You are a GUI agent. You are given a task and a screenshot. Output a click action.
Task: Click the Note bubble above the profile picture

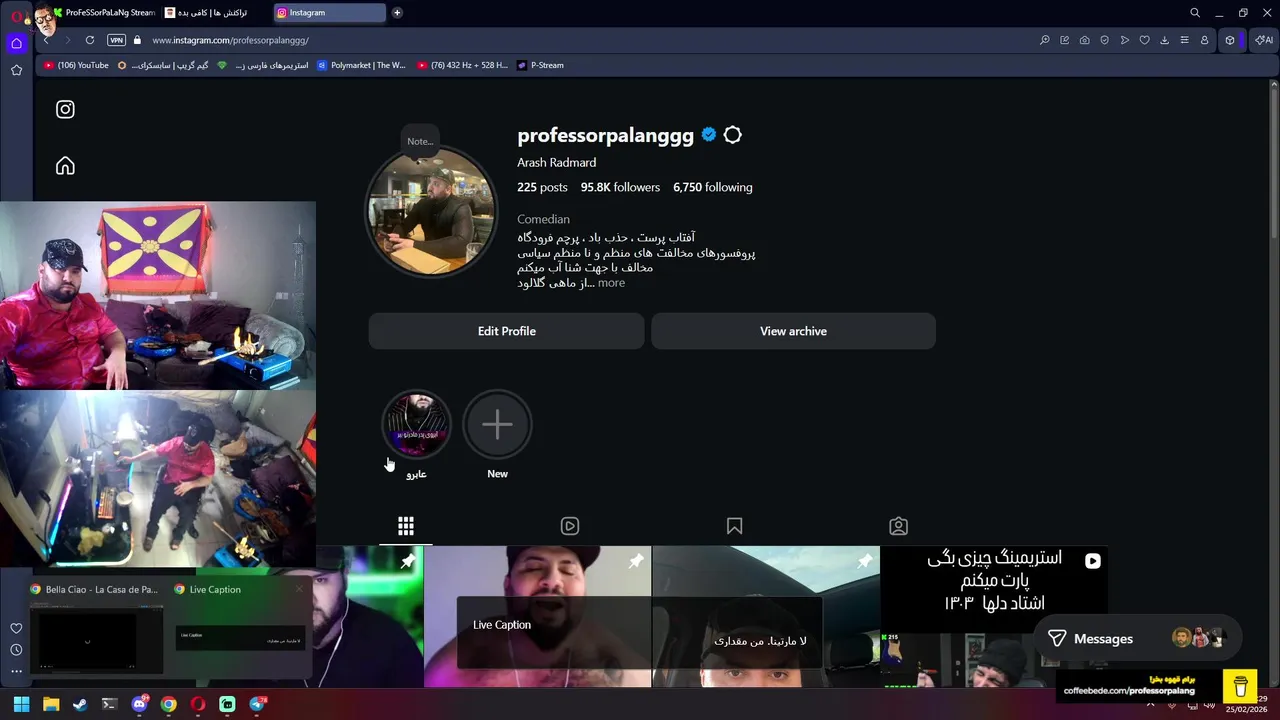click(x=420, y=141)
